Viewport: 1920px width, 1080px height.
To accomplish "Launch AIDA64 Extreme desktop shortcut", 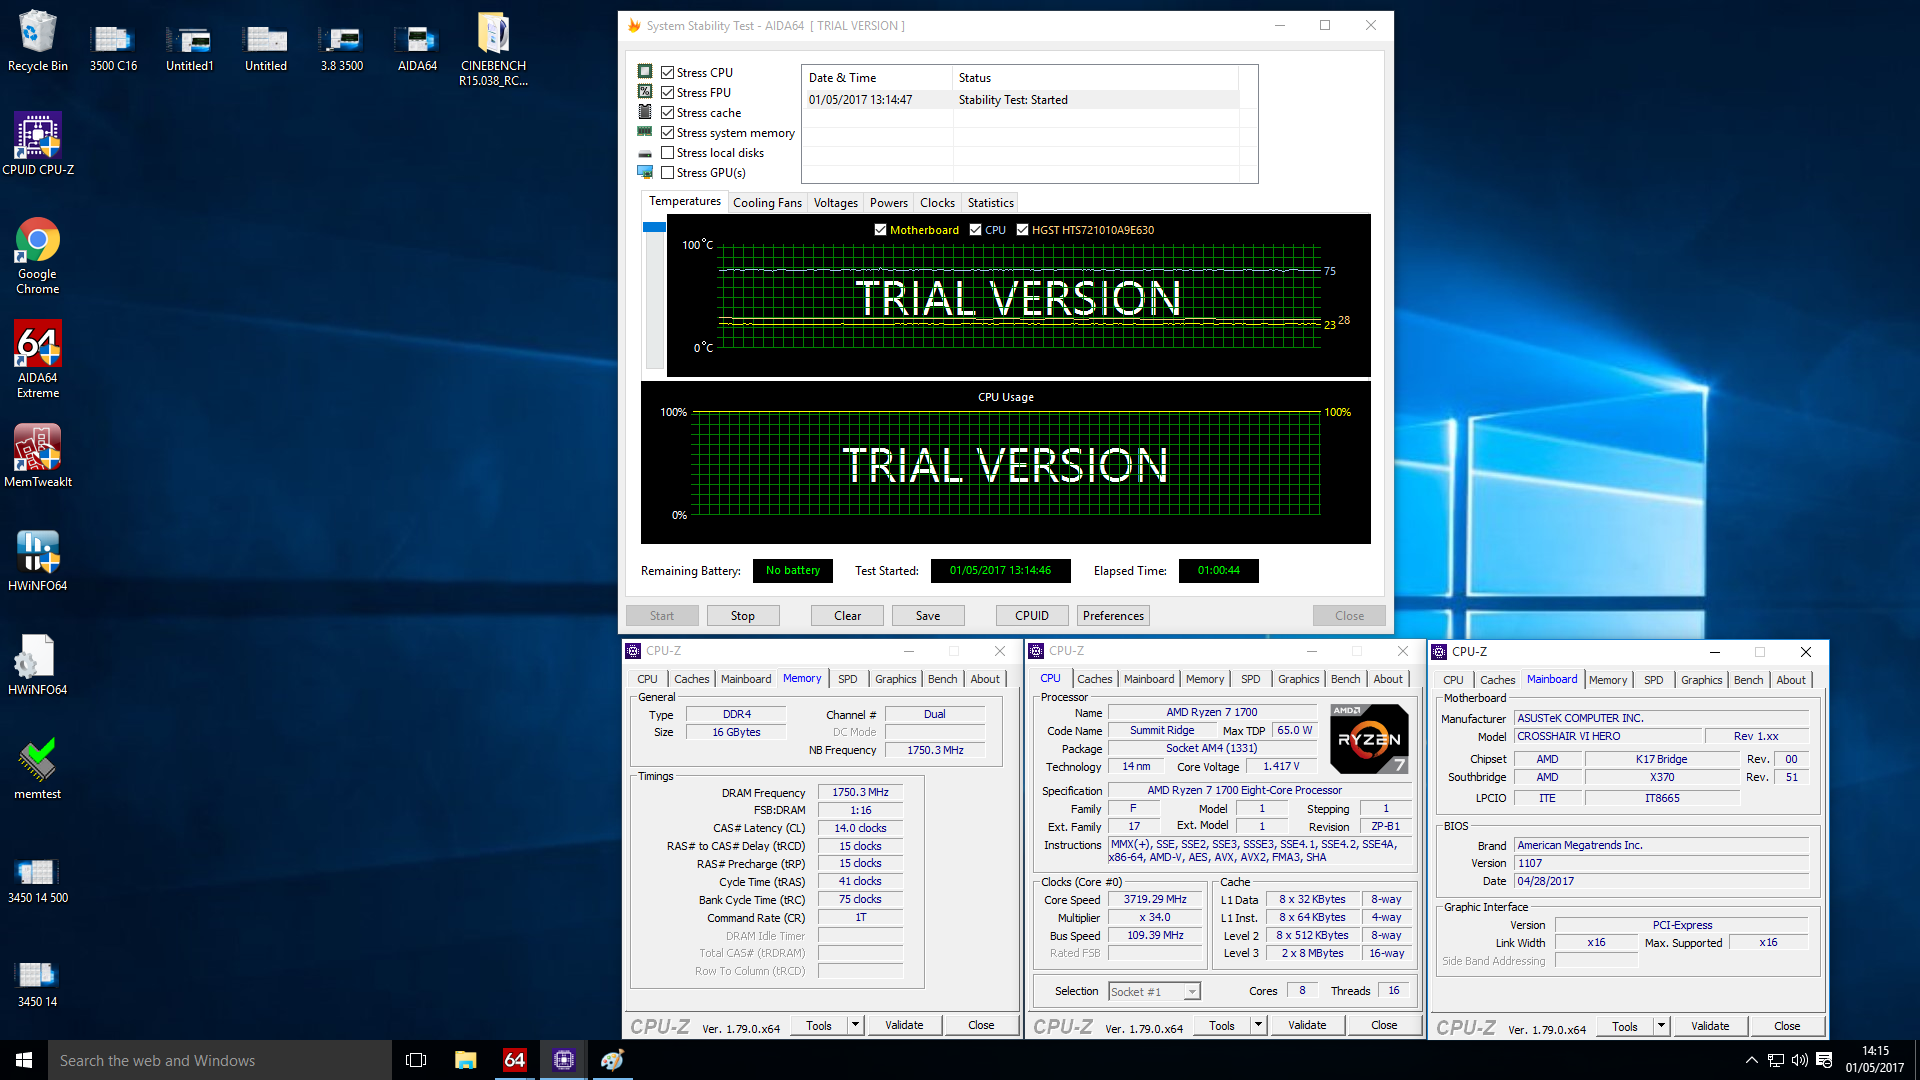I will click(38, 360).
